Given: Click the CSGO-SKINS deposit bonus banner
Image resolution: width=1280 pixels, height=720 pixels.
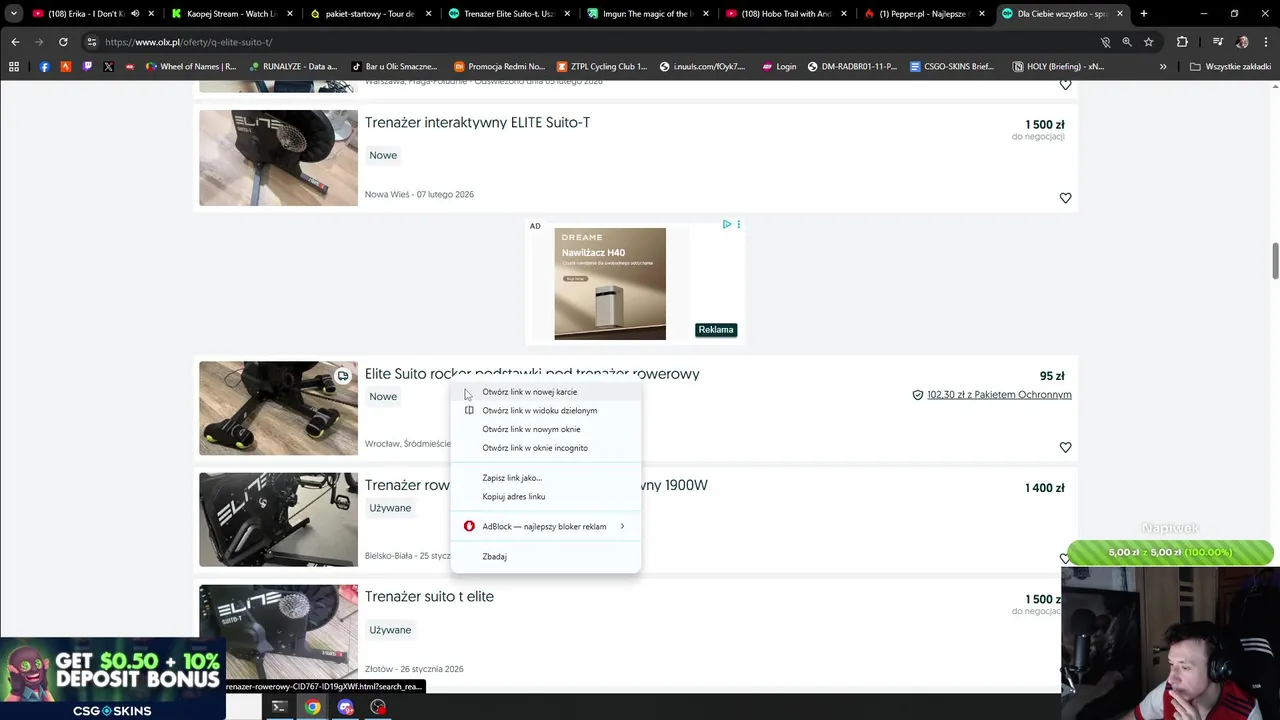Looking at the screenshot, I should pyautogui.click(x=112, y=680).
